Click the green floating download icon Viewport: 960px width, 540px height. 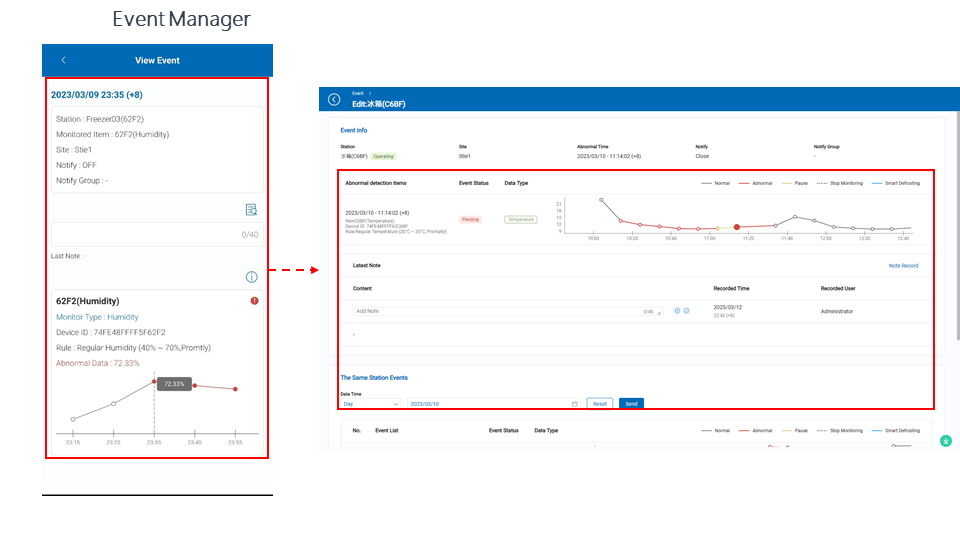(x=945, y=440)
